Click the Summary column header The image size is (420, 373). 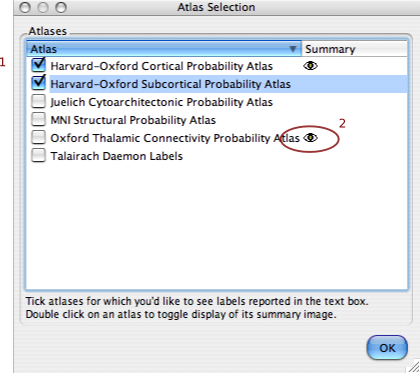354,49
